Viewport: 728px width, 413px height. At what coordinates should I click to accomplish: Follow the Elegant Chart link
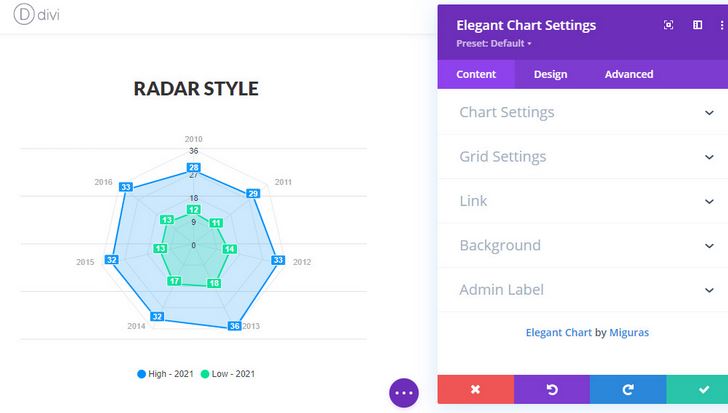point(559,332)
